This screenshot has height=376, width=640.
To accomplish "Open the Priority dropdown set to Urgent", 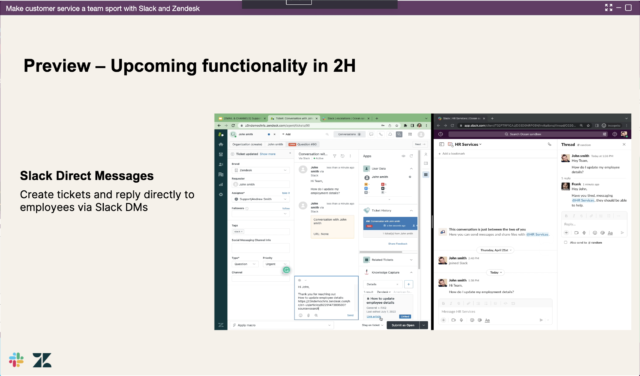I will coord(276,264).
